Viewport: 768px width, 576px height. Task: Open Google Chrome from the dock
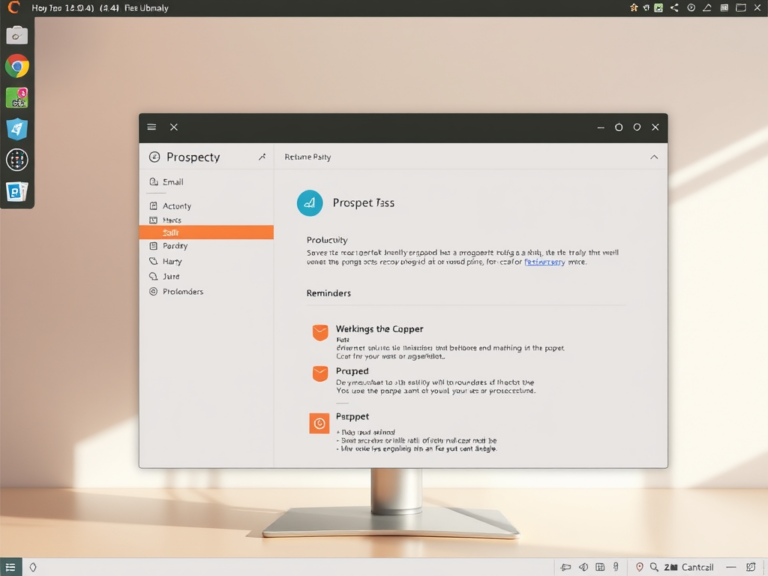pyautogui.click(x=17, y=66)
